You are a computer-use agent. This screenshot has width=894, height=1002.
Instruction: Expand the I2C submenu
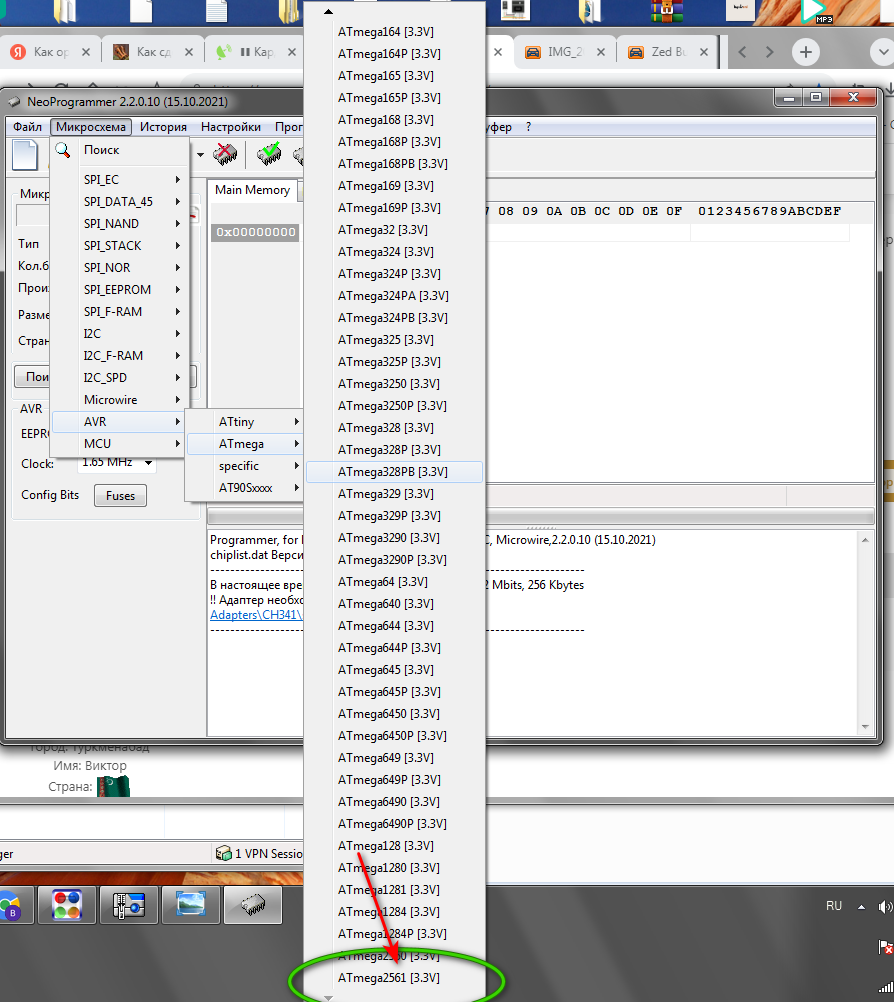pos(178,334)
